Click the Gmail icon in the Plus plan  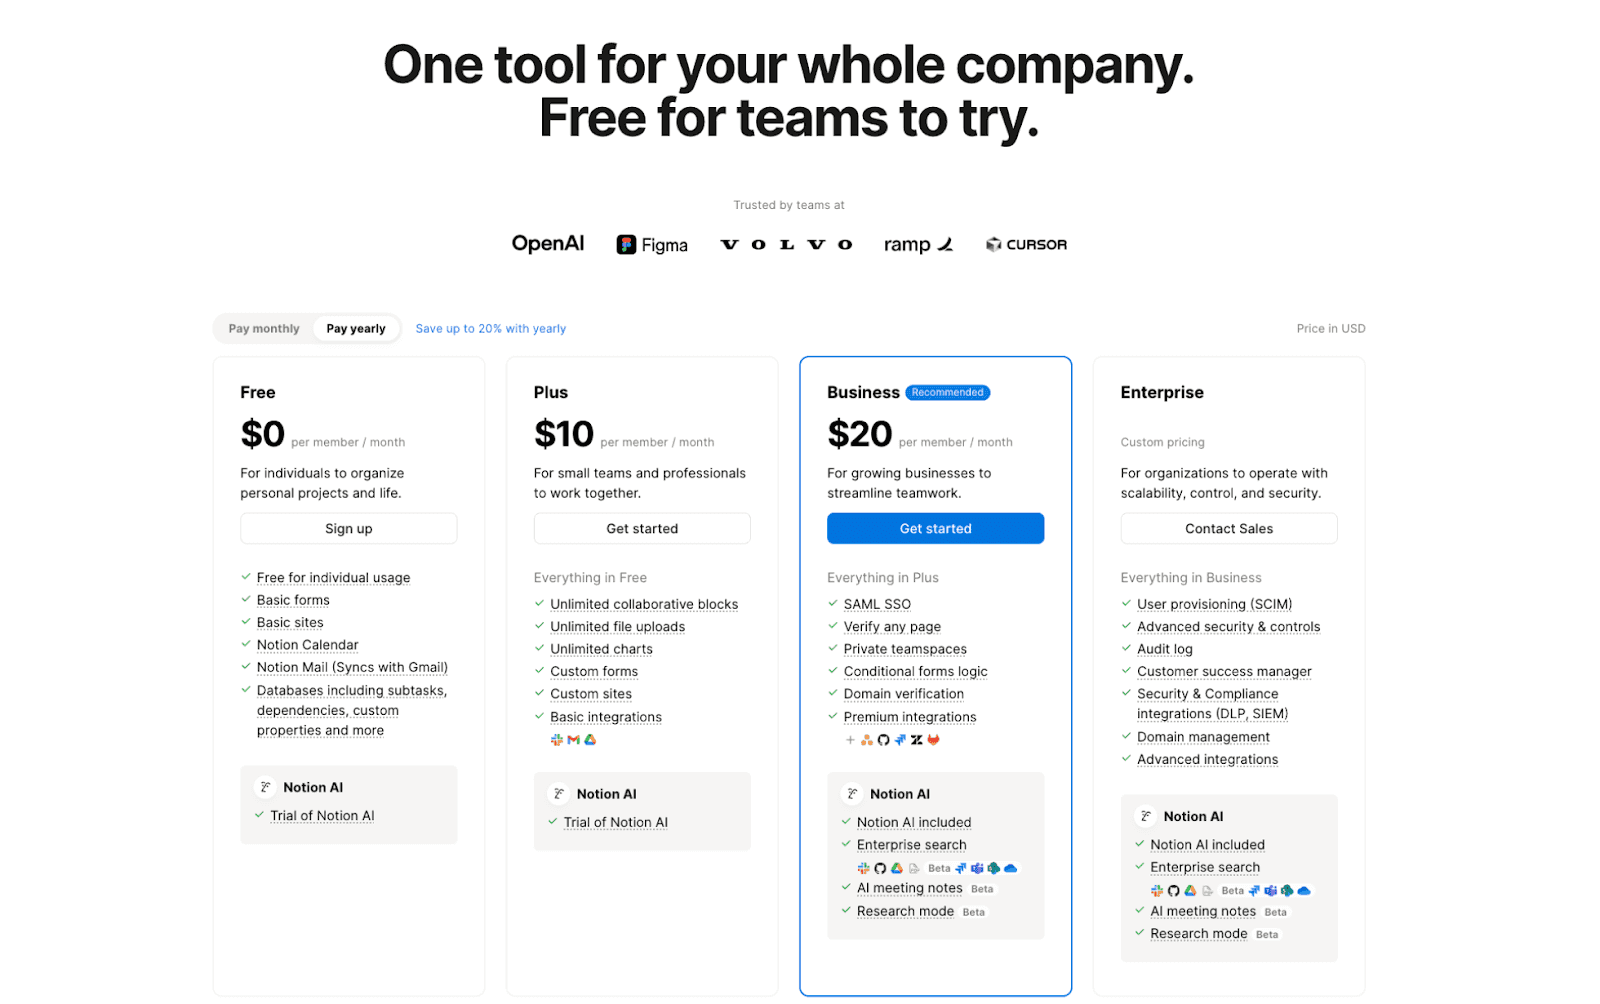click(573, 739)
